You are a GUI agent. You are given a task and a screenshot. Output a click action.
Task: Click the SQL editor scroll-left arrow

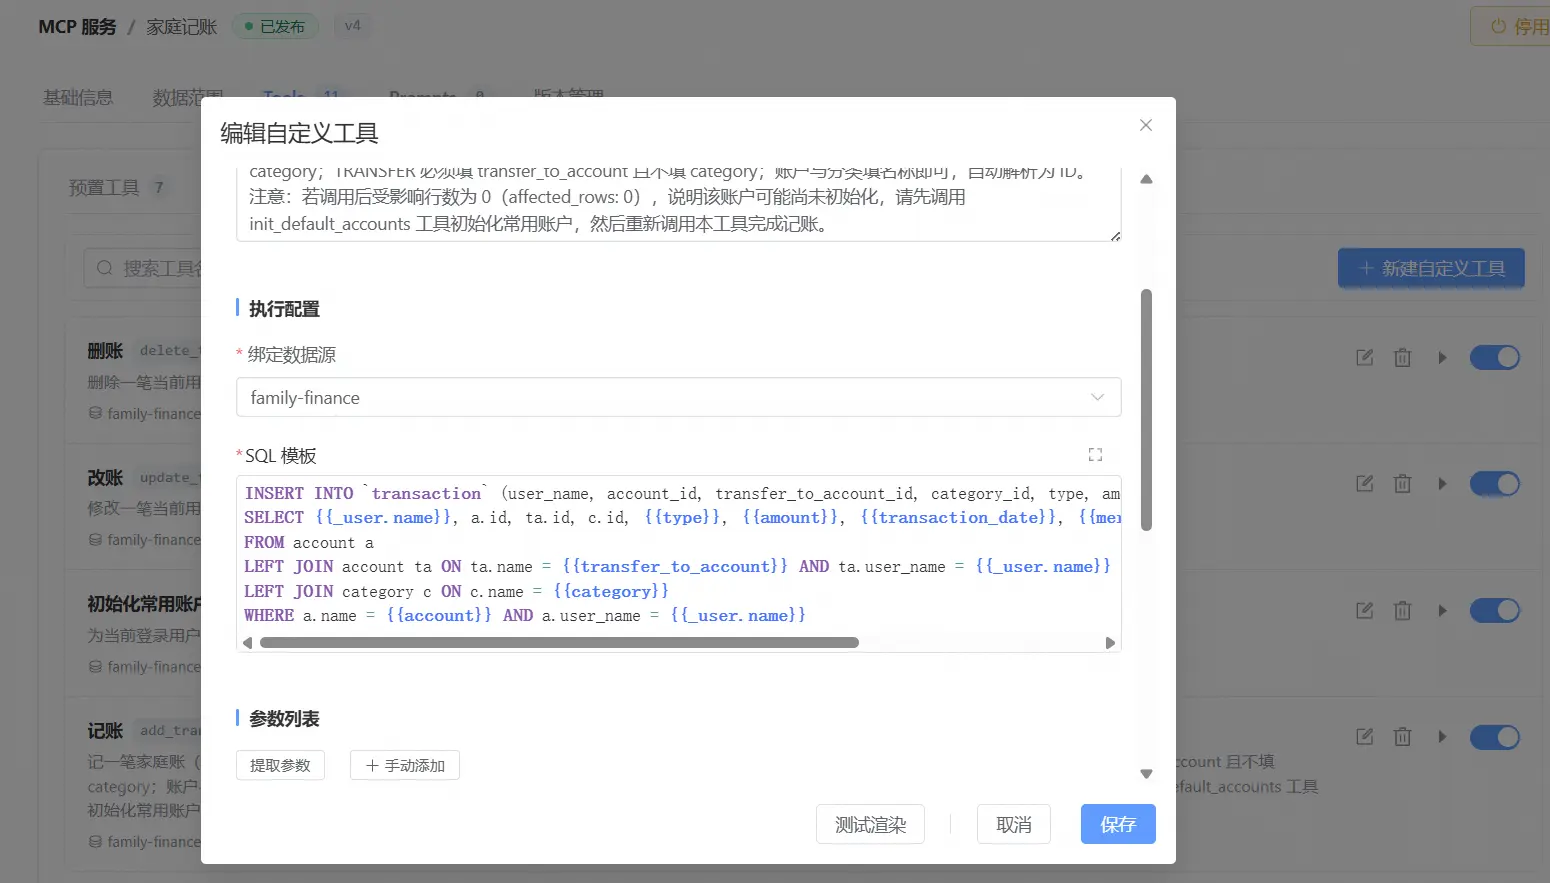[x=247, y=643]
